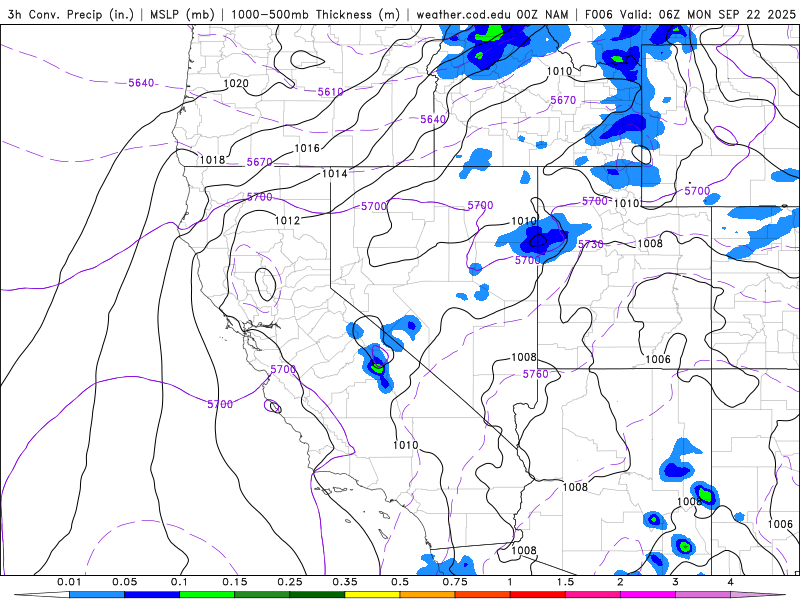
Task: Click the "1000-500mb Thickness (m)" title text
Action: (x=315, y=14)
